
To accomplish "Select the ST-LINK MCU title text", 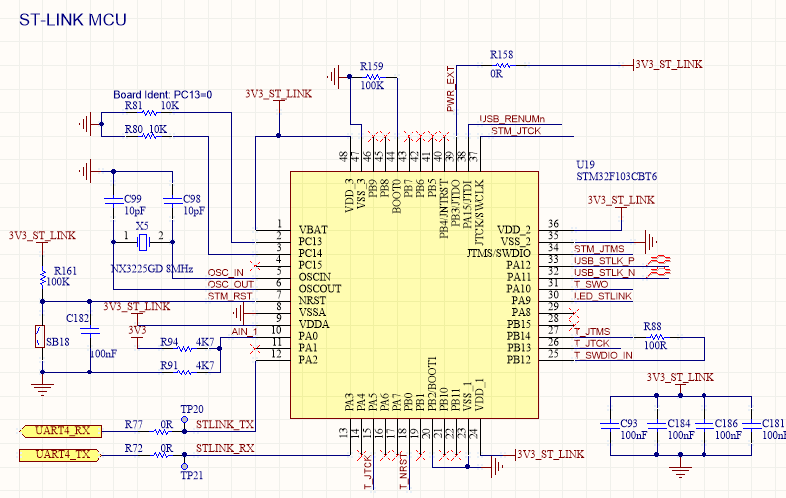I will coord(73,20).
